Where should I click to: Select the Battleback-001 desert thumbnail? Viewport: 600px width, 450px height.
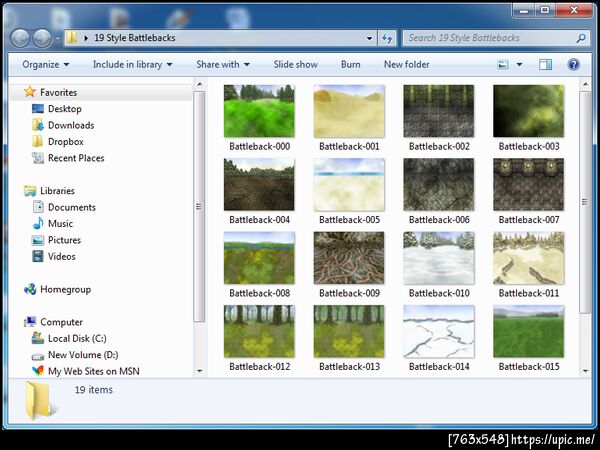pos(349,111)
